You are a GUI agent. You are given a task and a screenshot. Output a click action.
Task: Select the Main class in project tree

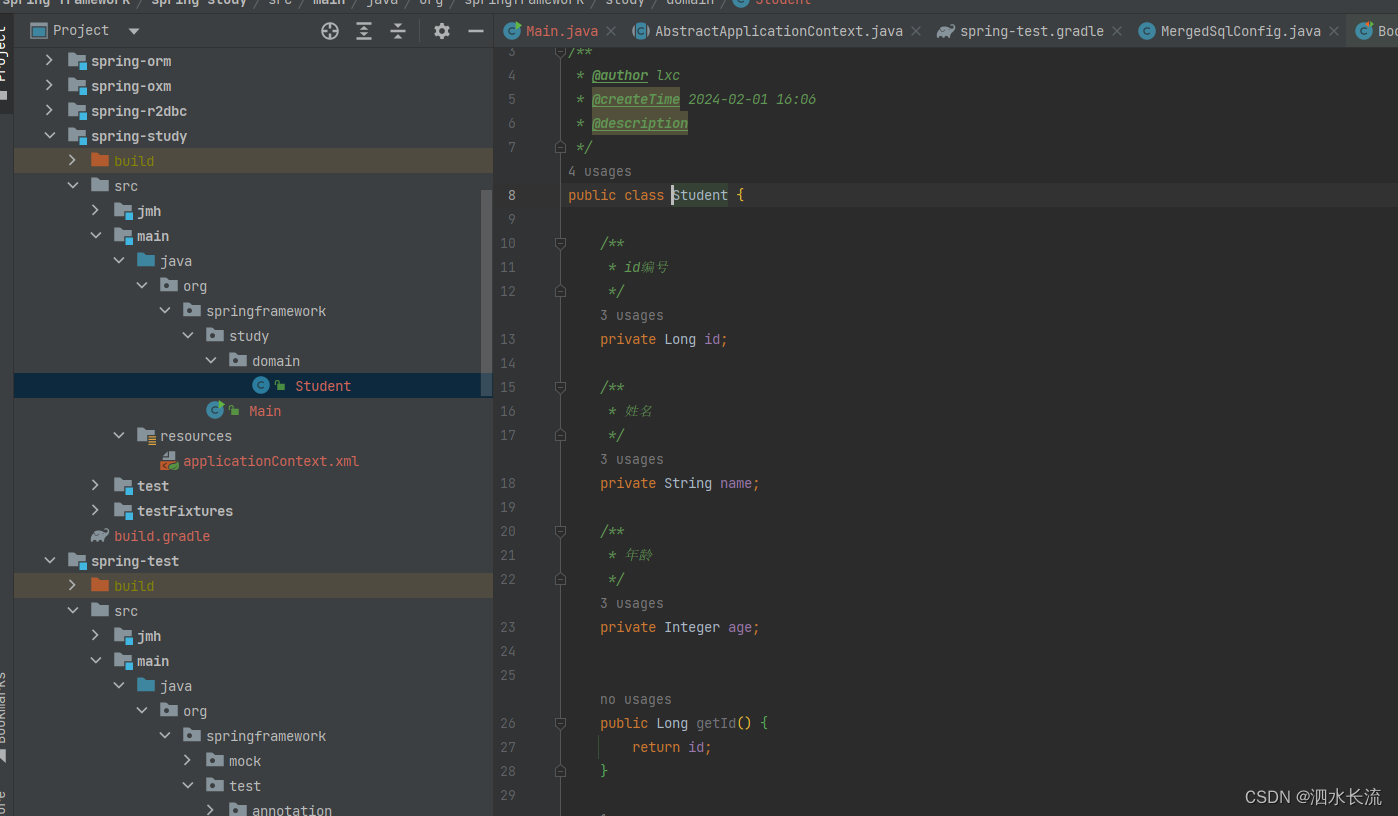[x=265, y=411]
